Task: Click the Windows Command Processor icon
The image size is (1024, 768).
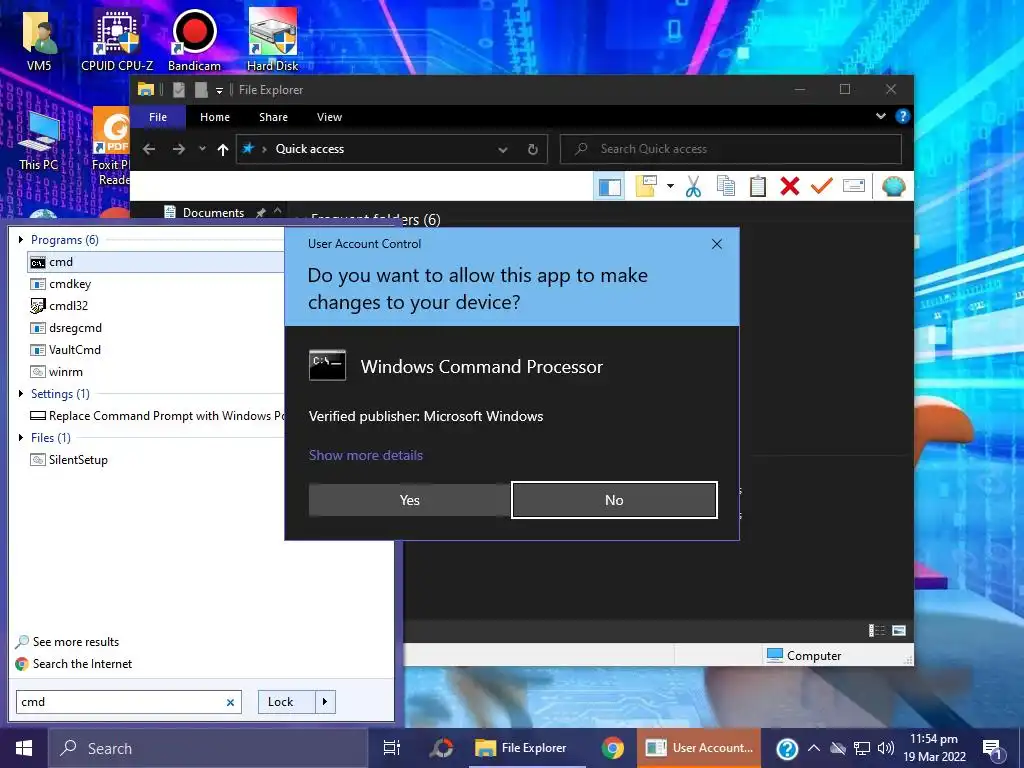Action: (x=327, y=366)
